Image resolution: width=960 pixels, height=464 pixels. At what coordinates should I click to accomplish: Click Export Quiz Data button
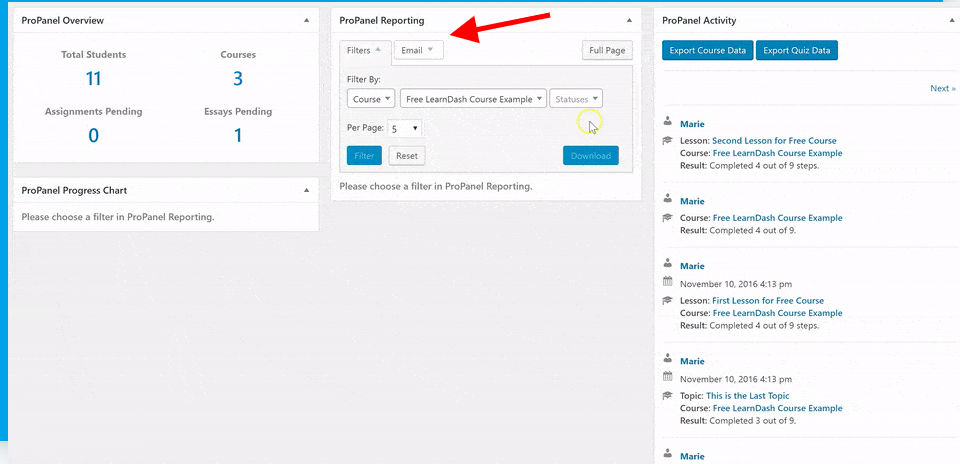(797, 50)
